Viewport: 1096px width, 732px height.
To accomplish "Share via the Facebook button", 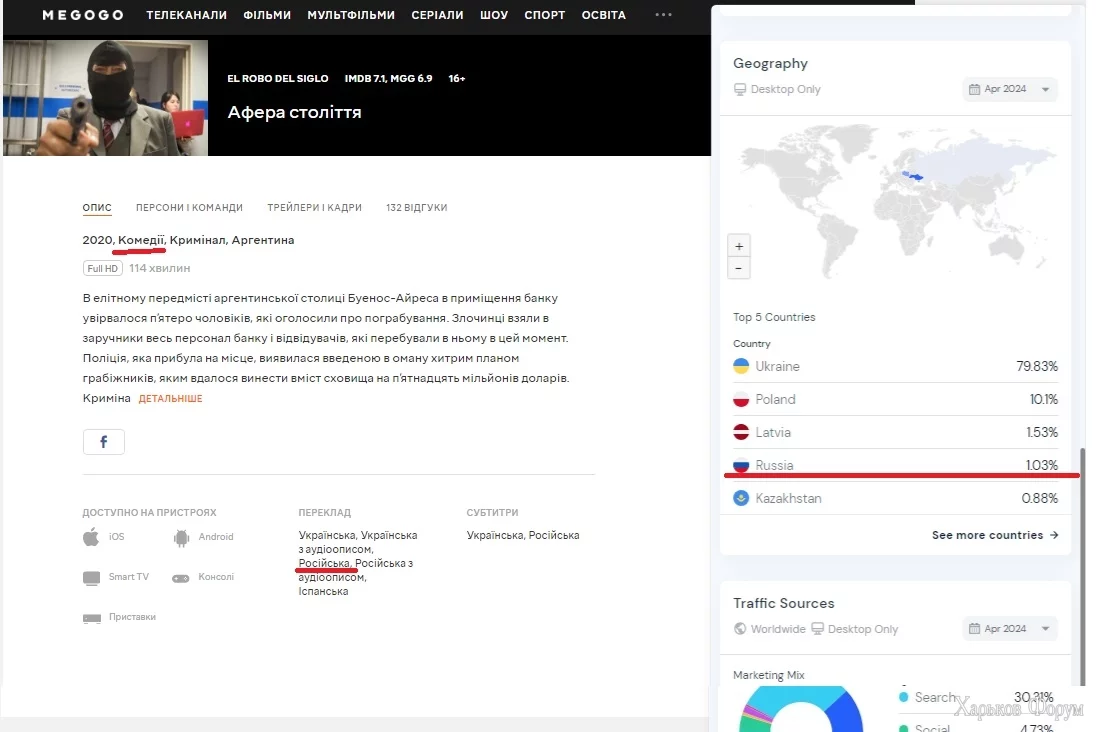I will (x=103, y=442).
